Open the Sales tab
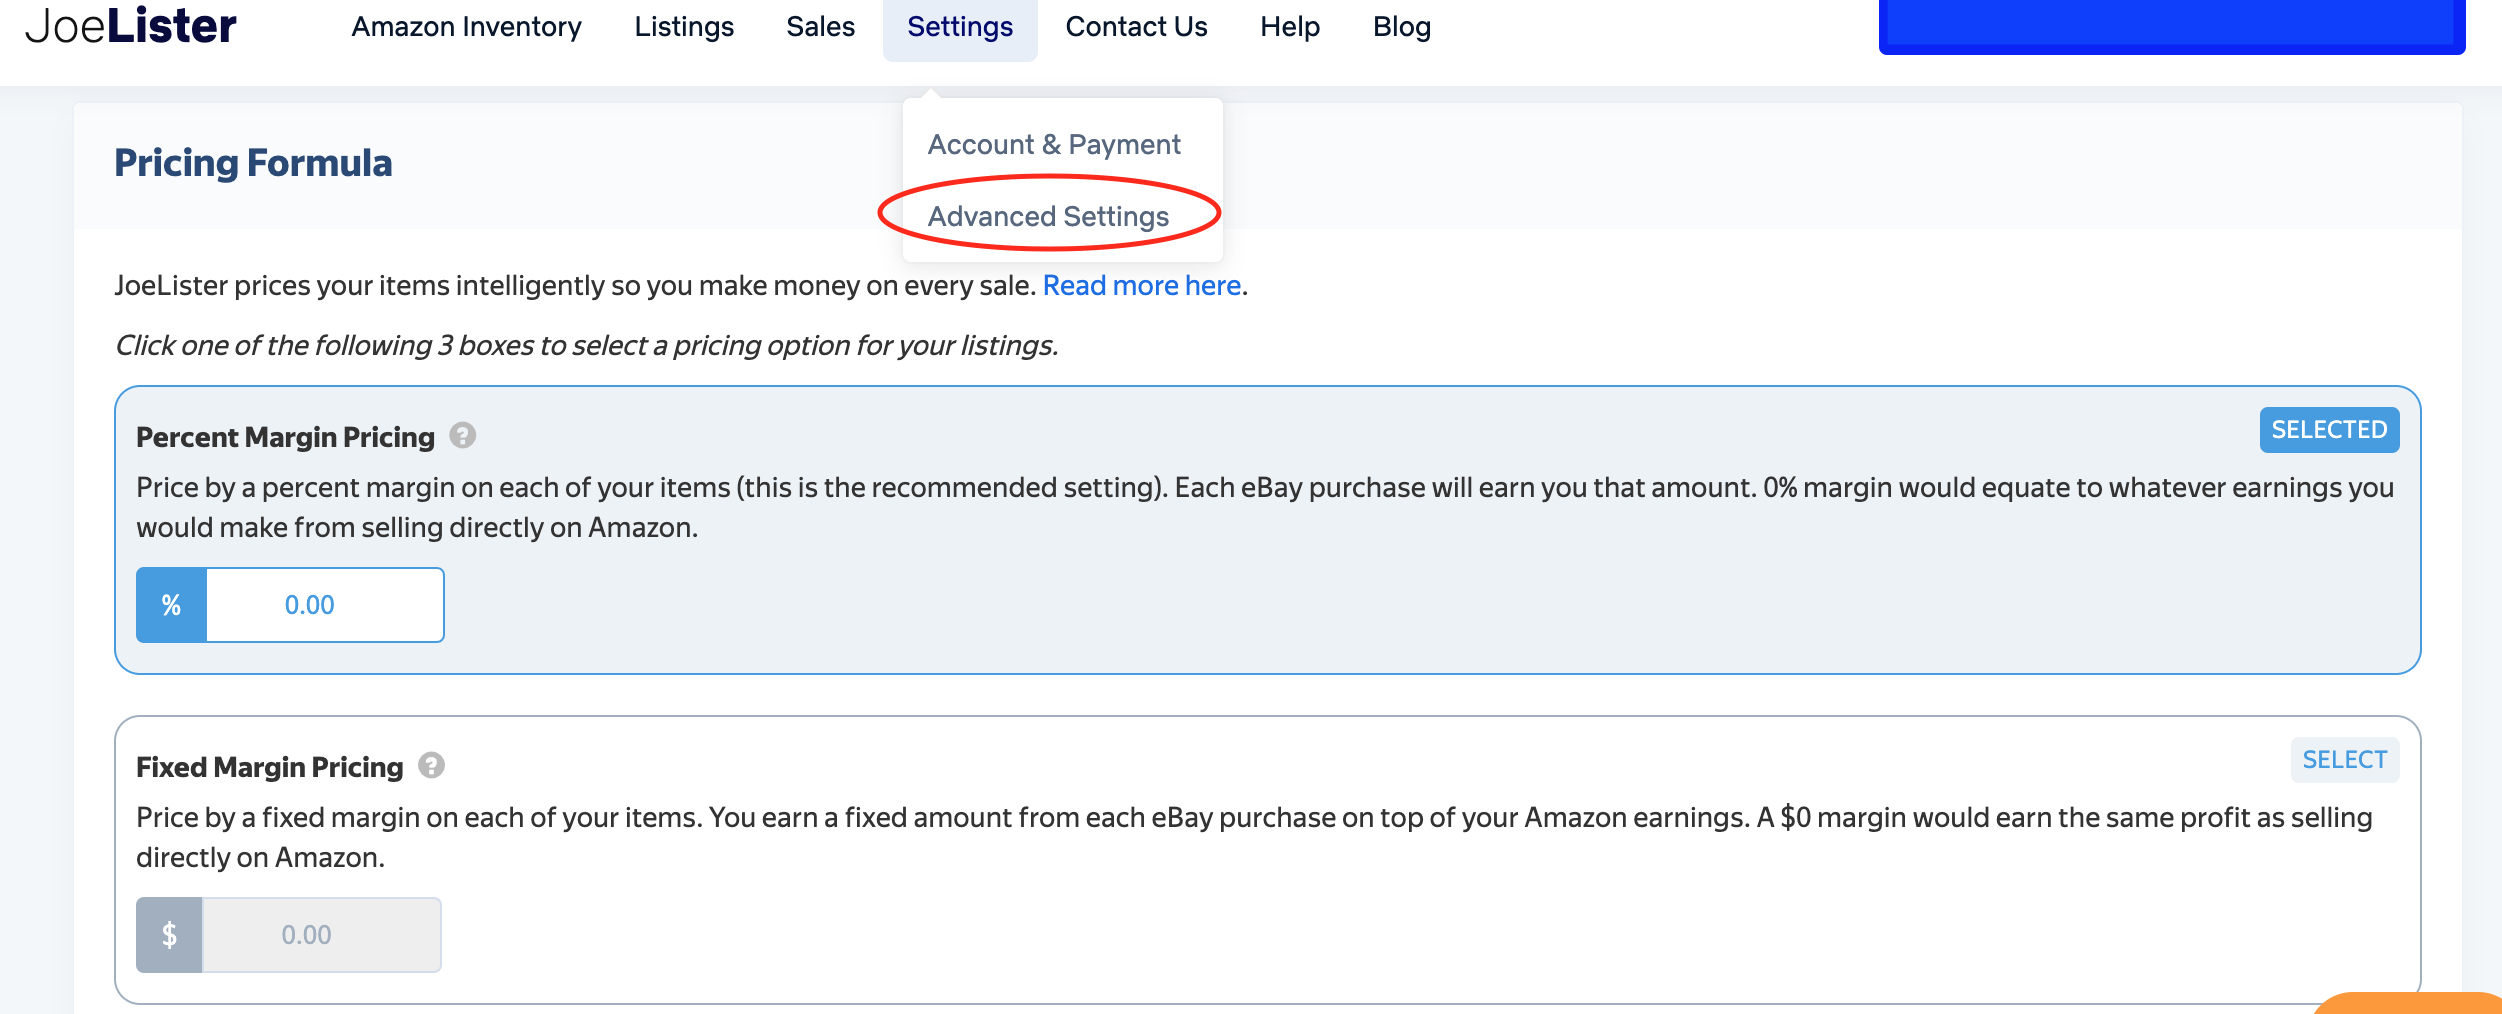Image resolution: width=2502 pixels, height=1014 pixels. click(x=820, y=27)
